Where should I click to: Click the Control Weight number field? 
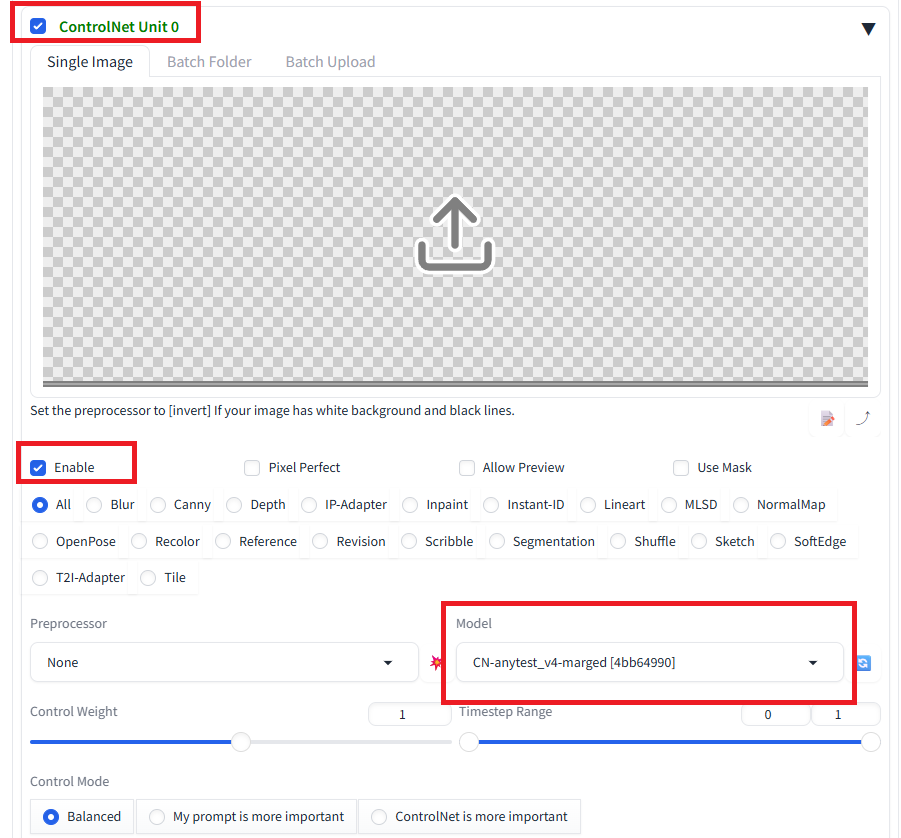pyautogui.click(x=409, y=714)
